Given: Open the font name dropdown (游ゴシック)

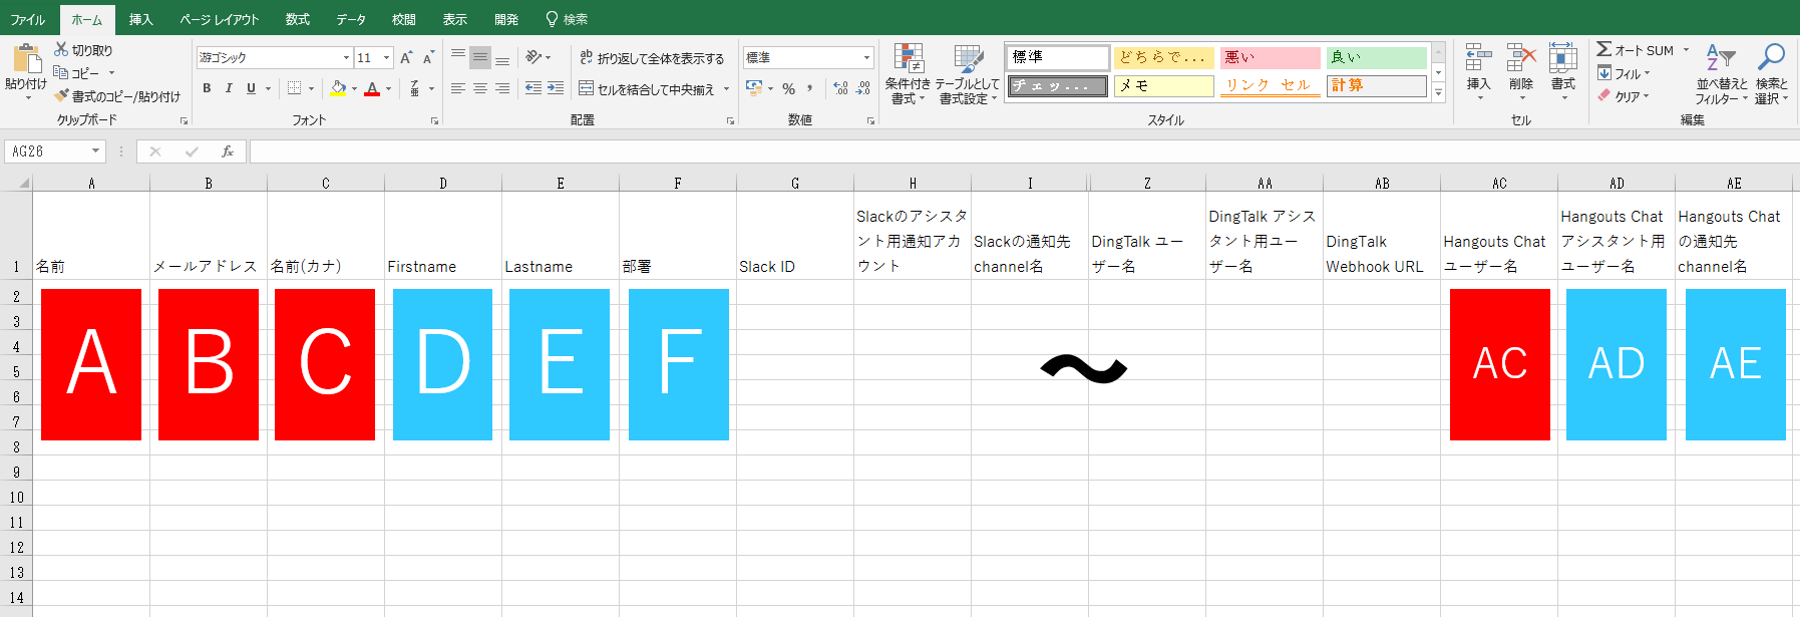Looking at the screenshot, I should click(346, 58).
